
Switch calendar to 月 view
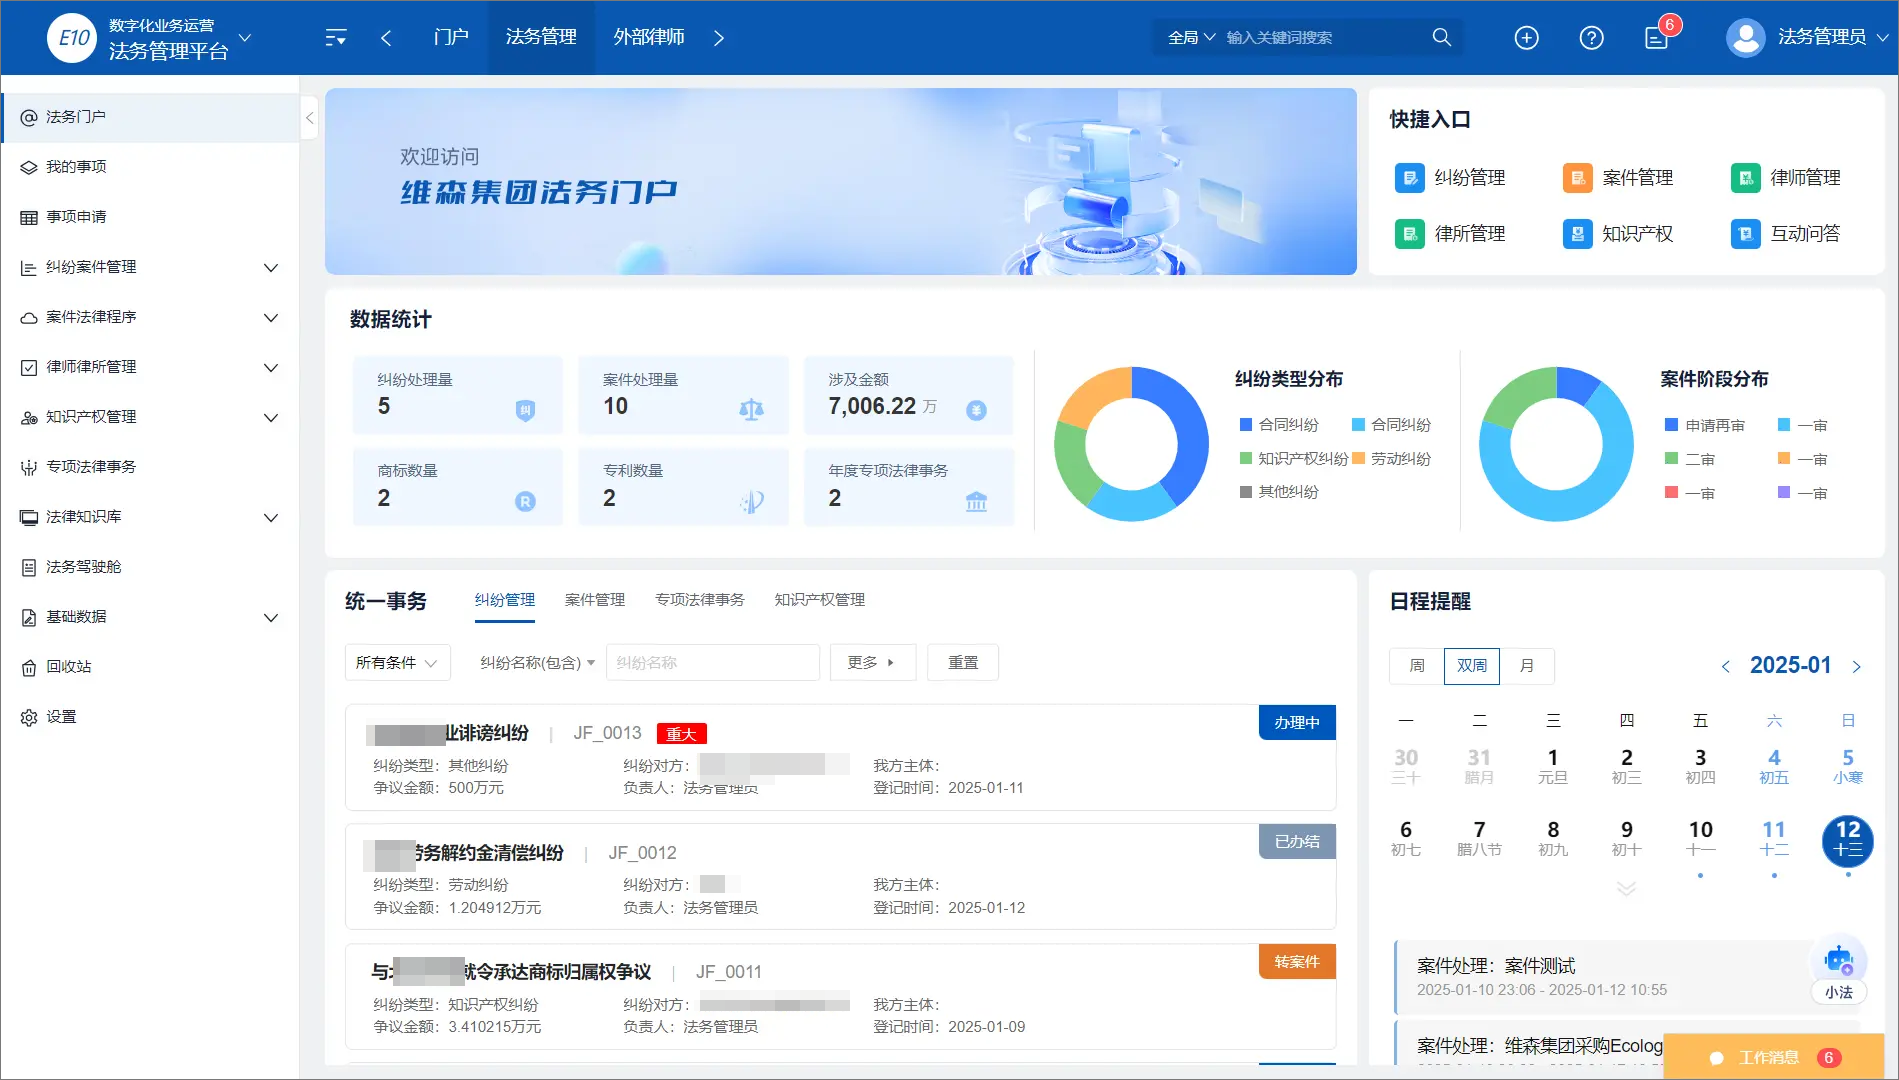1526,666
